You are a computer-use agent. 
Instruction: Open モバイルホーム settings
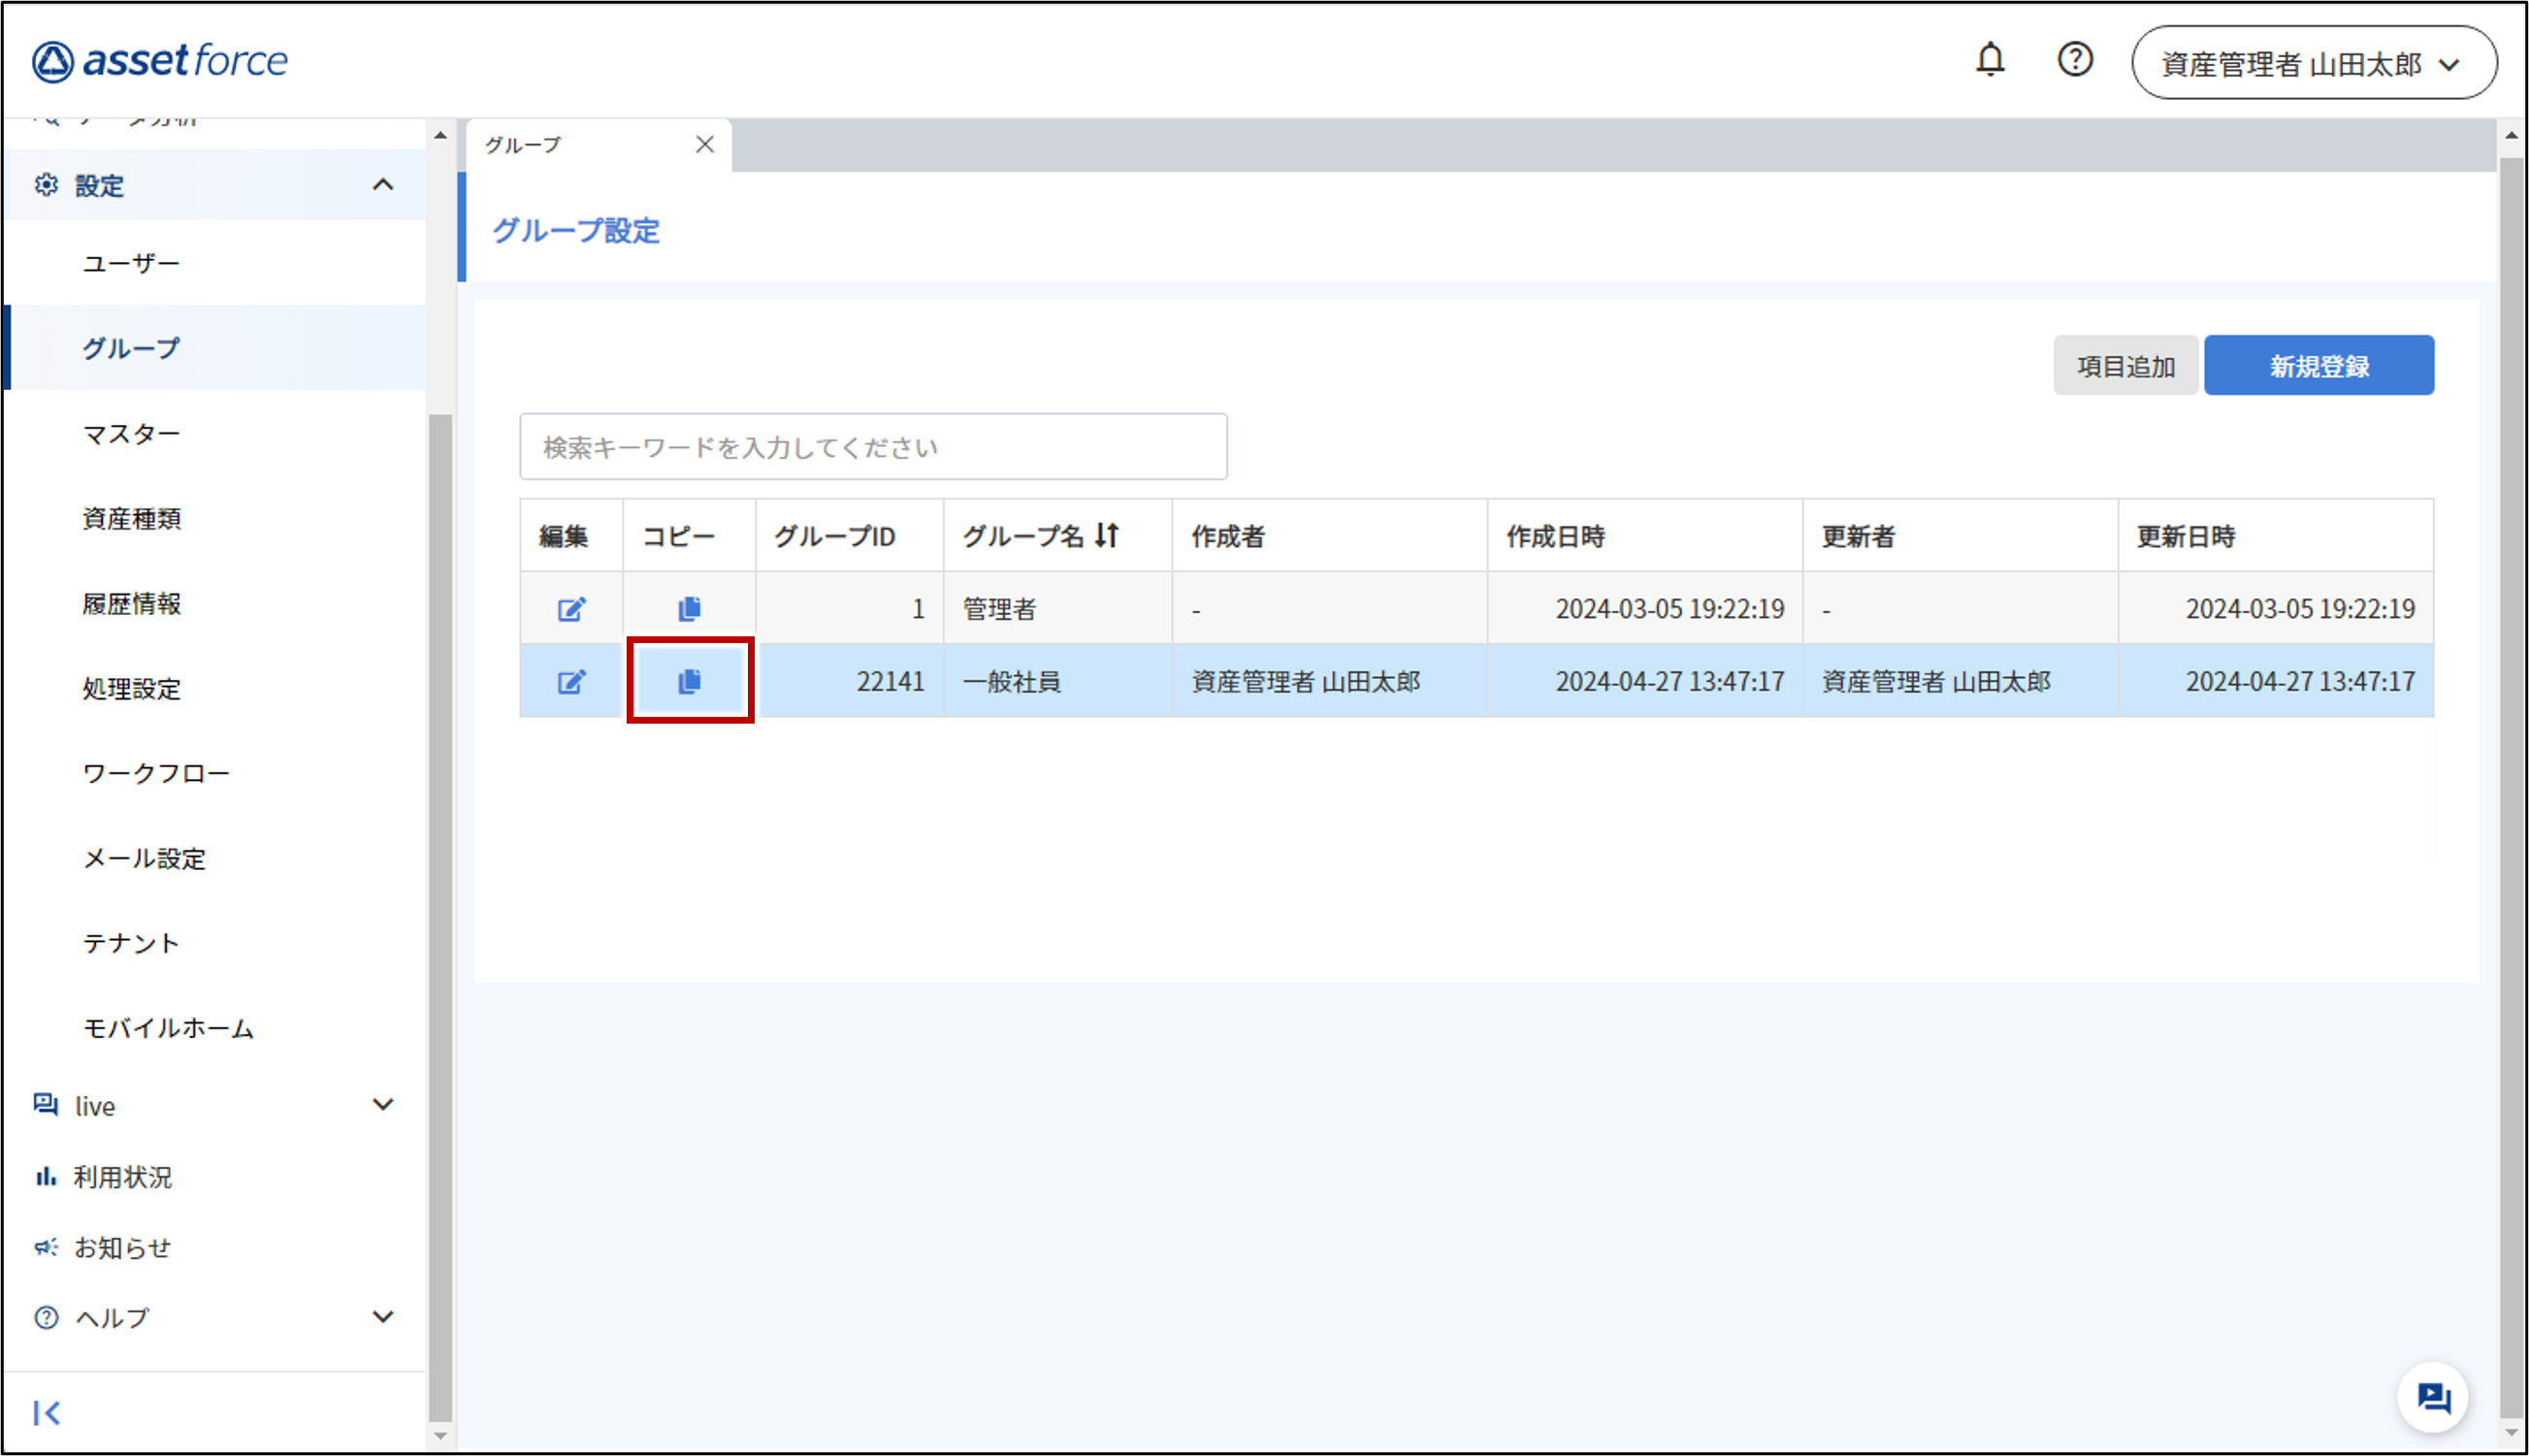[168, 1028]
